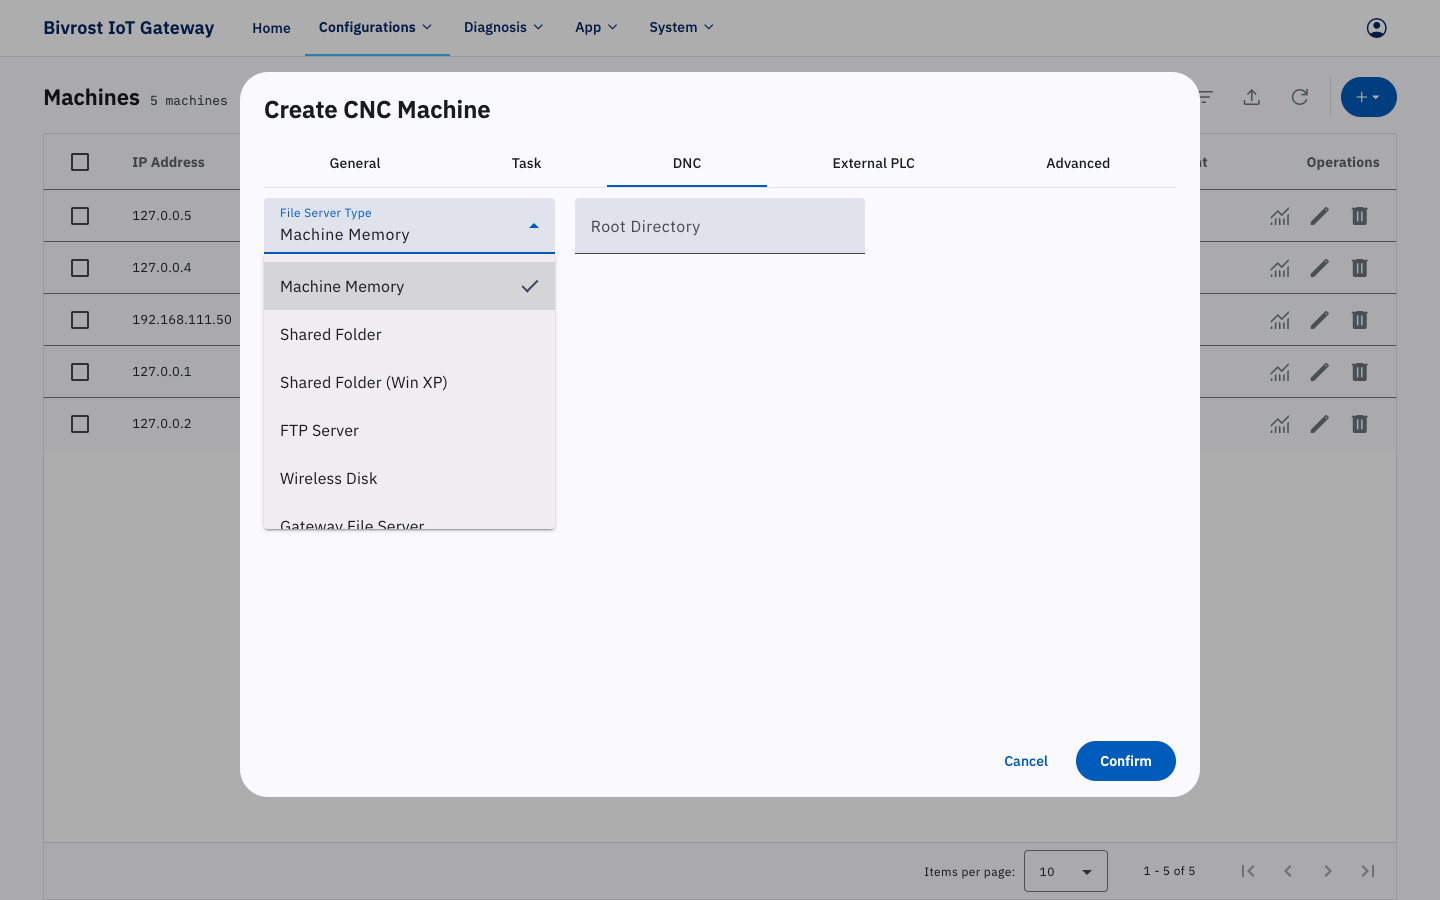
Task: Click the Root Directory field
Action: 720,226
